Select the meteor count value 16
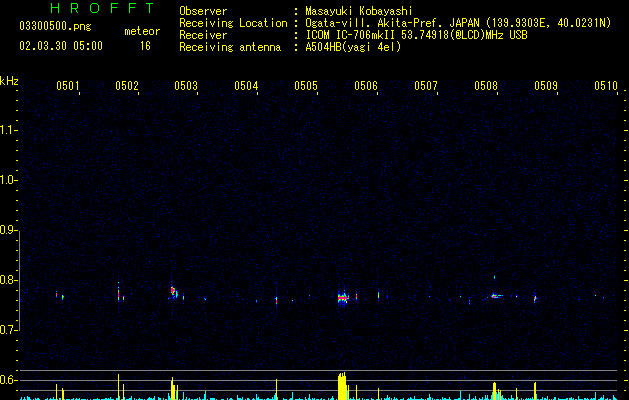 (x=145, y=46)
